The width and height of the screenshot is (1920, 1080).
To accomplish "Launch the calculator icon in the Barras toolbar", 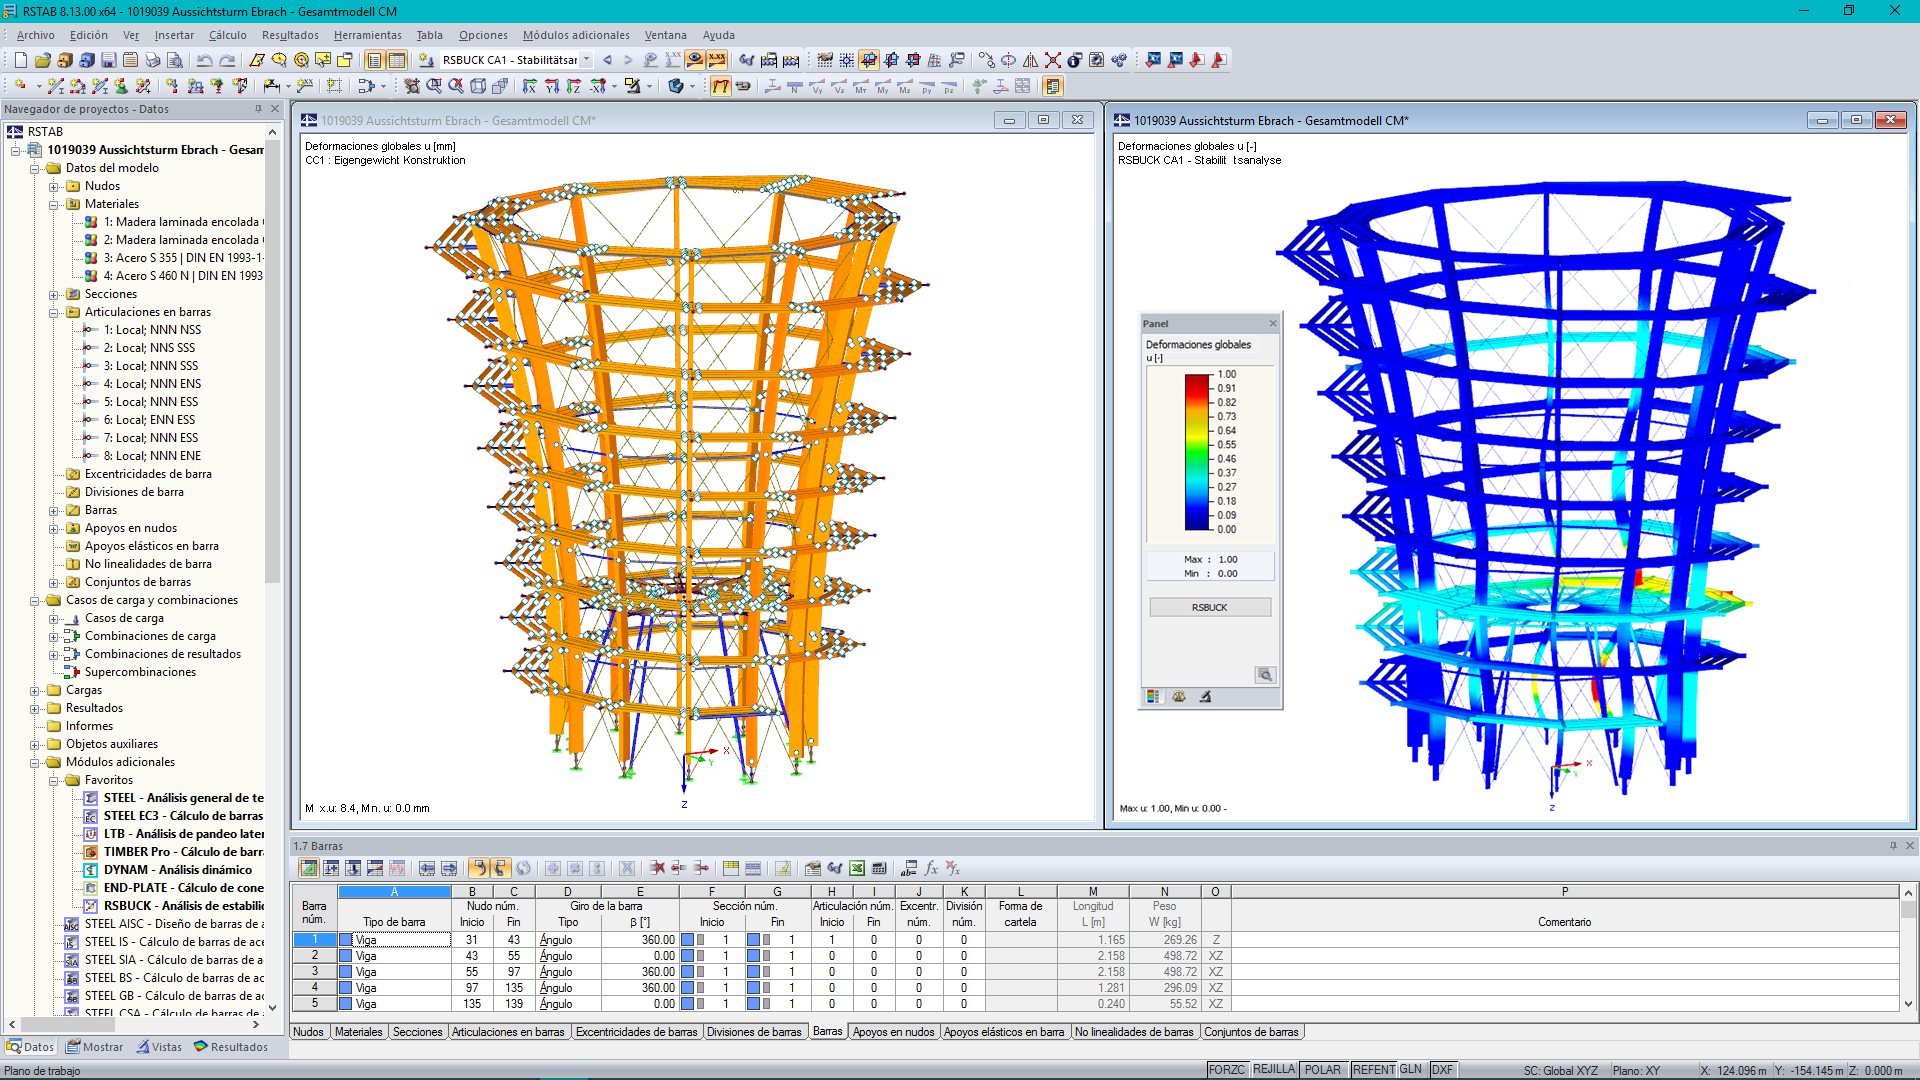I will pyautogui.click(x=879, y=868).
